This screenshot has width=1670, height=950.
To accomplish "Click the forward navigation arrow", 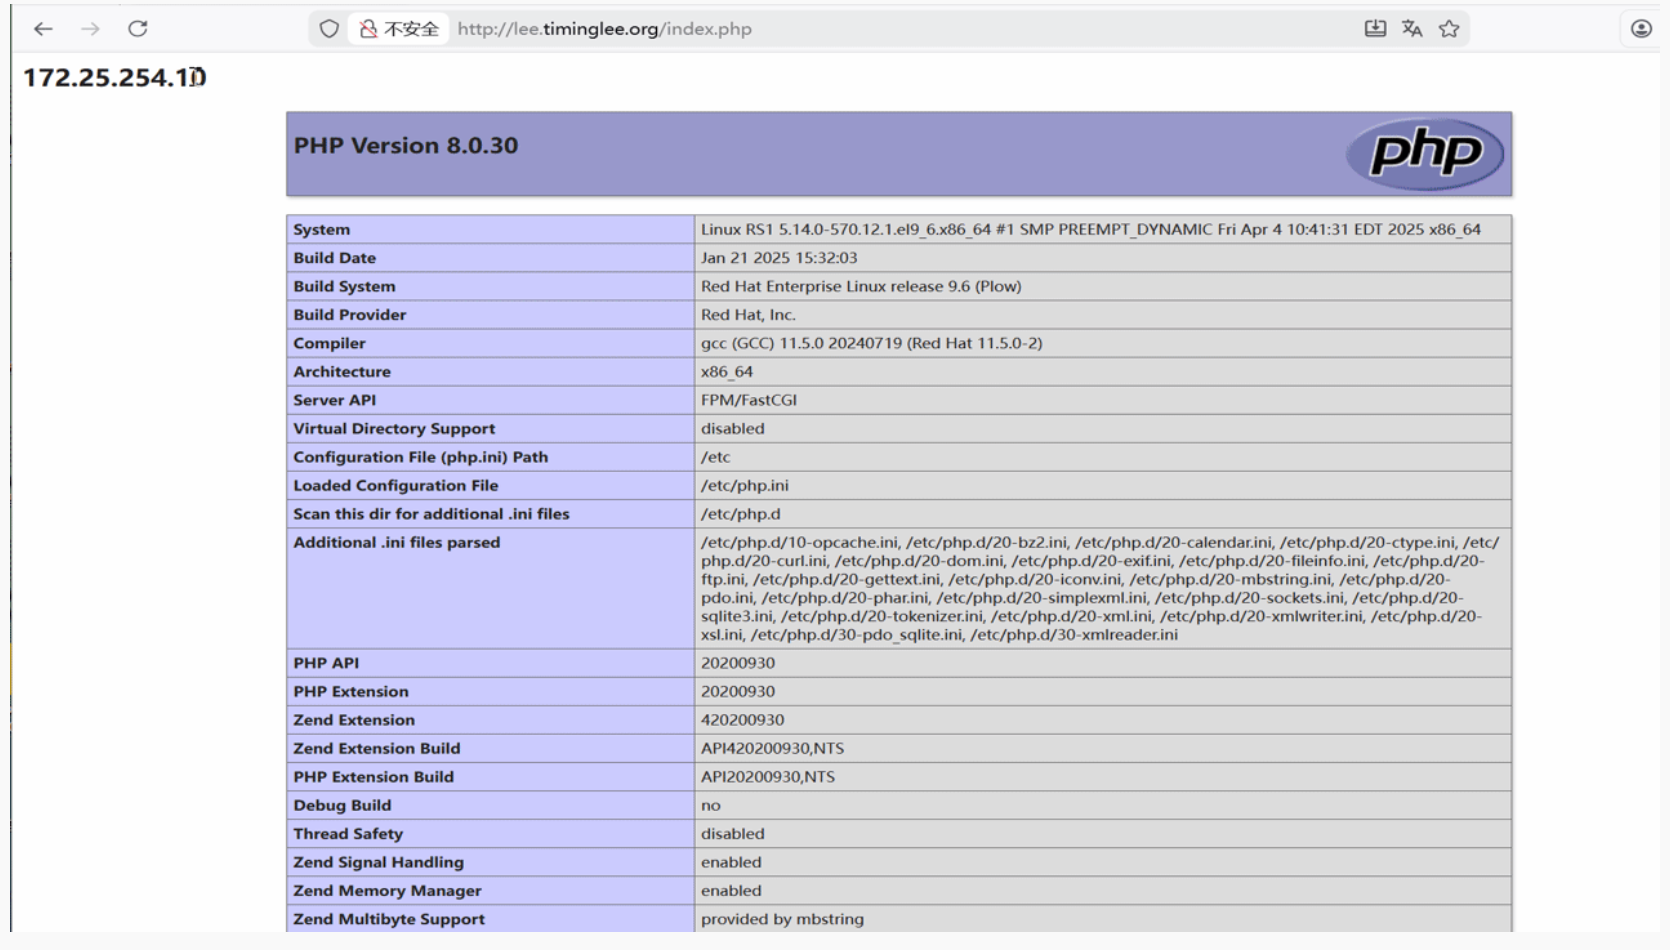I will pyautogui.click(x=91, y=29).
